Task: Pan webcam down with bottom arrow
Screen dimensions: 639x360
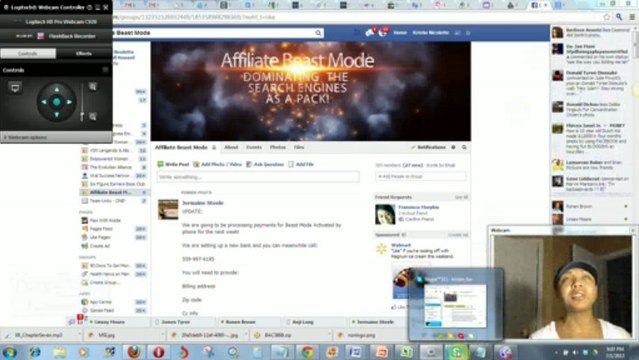Action: [x=57, y=115]
